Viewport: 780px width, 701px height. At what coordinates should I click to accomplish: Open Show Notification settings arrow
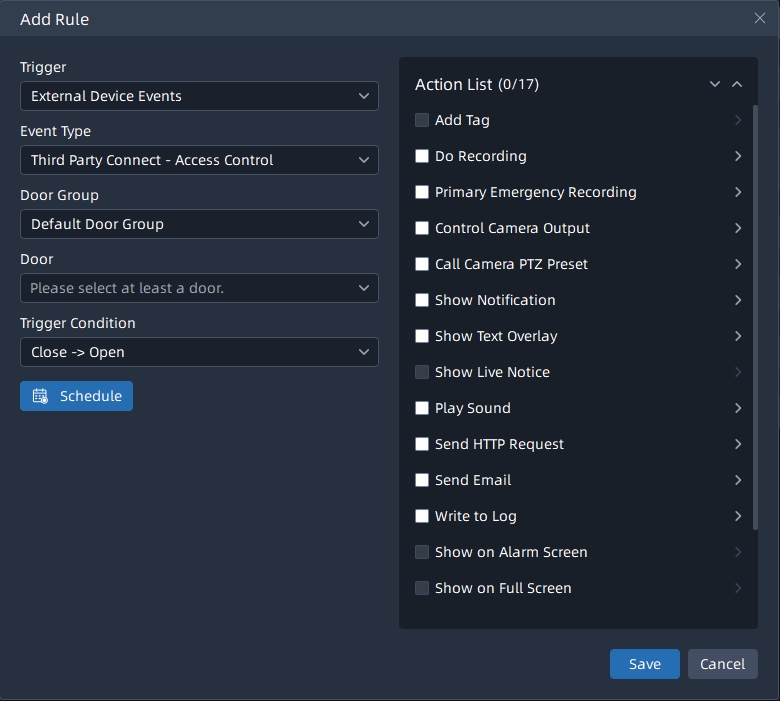point(738,300)
